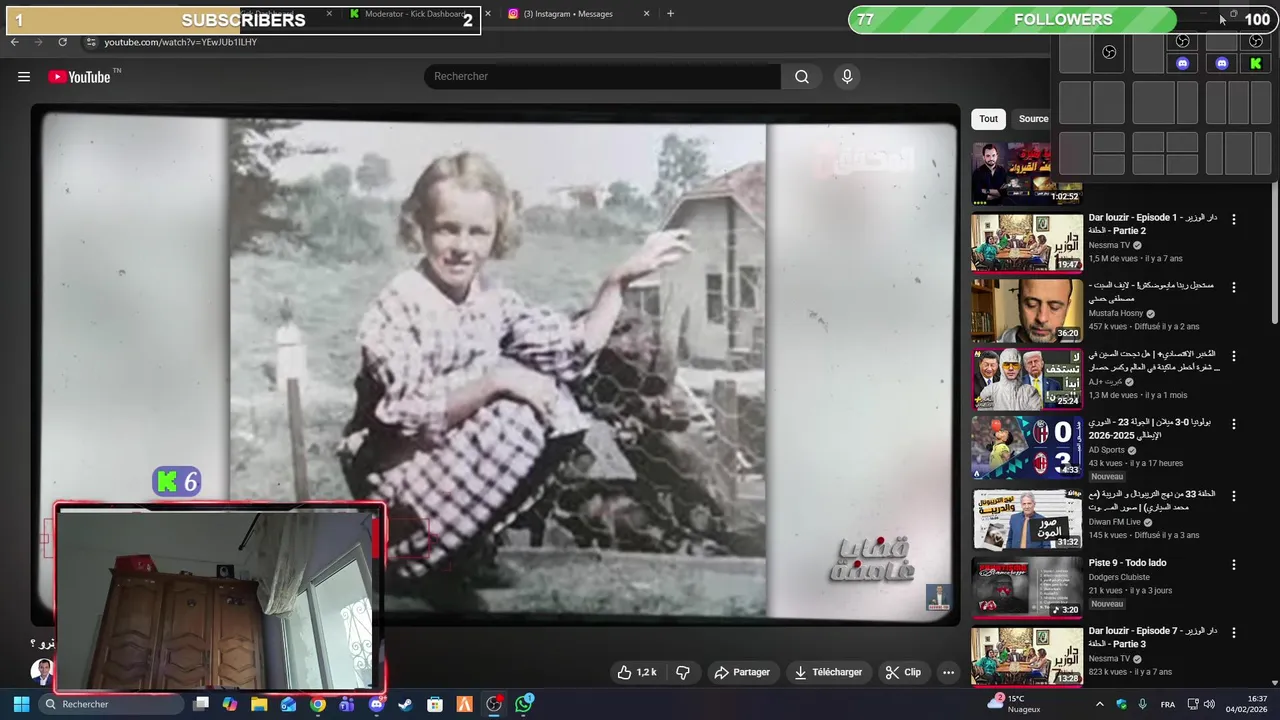Open options for Piste 9 - Todo lado
The width and height of the screenshot is (1280, 720).
coord(1233,564)
